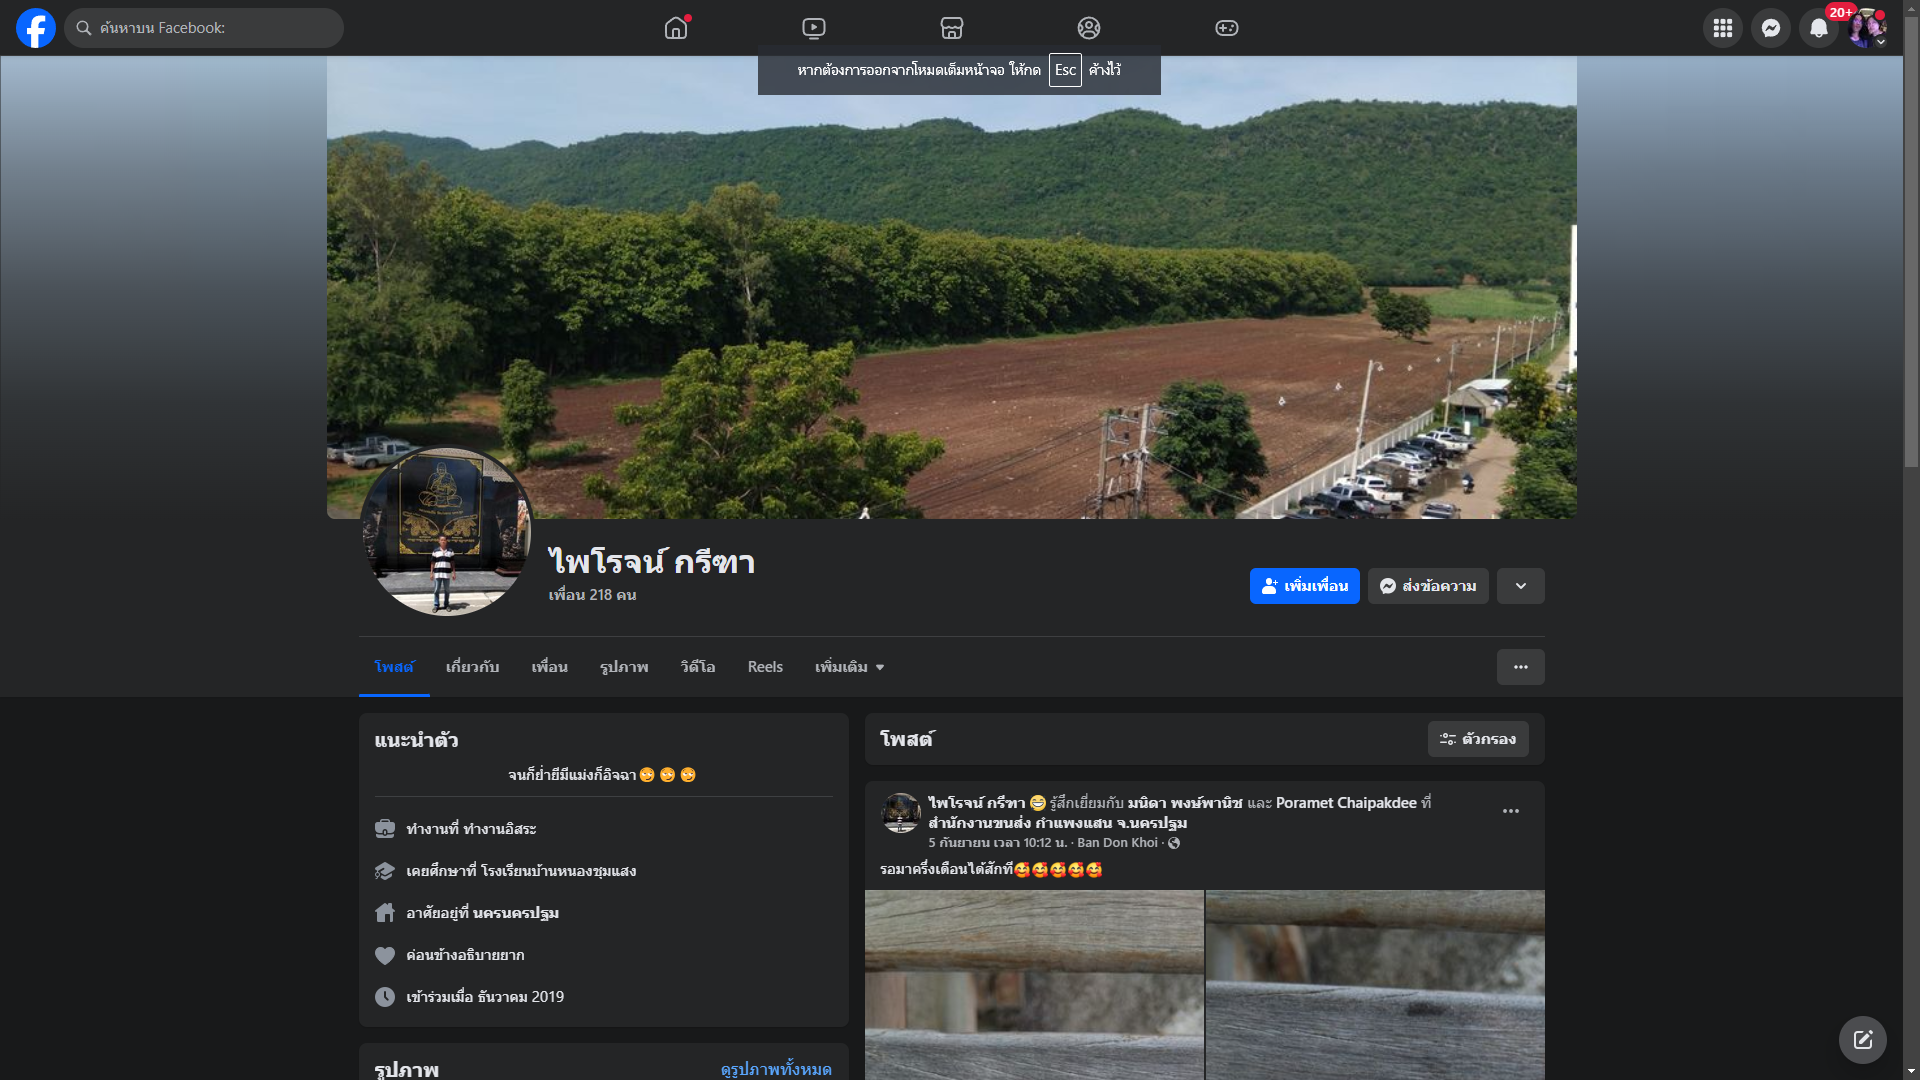Viewport: 1920px width, 1080px height.
Task: Open the post's three-dot options menu
Action: coord(1510,811)
